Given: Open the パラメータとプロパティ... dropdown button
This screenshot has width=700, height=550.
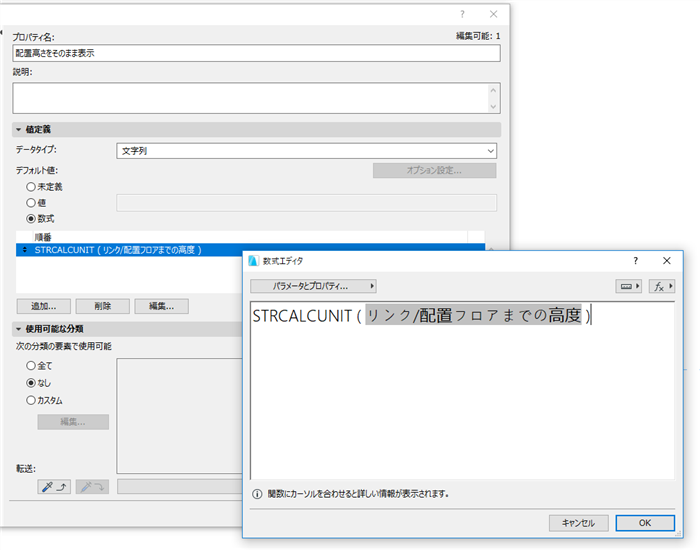Looking at the screenshot, I should pyautogui.click(x=313, y=286).
